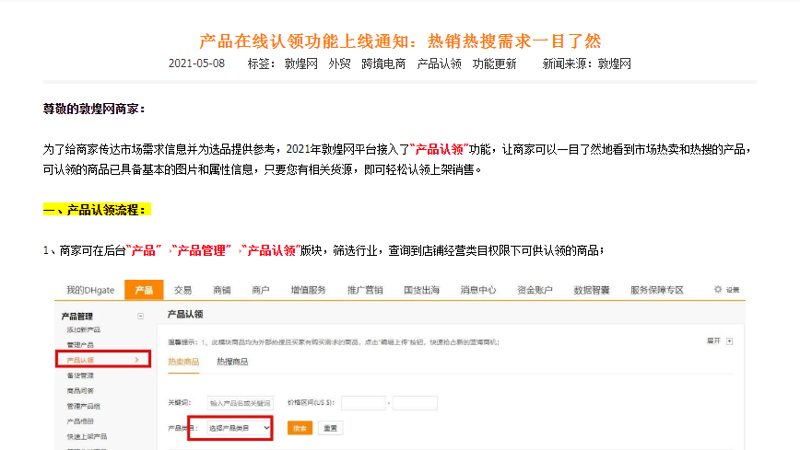Open the 增值服务 navigation tab
Viewport: 800px width, 450px height.
[308, 290]
